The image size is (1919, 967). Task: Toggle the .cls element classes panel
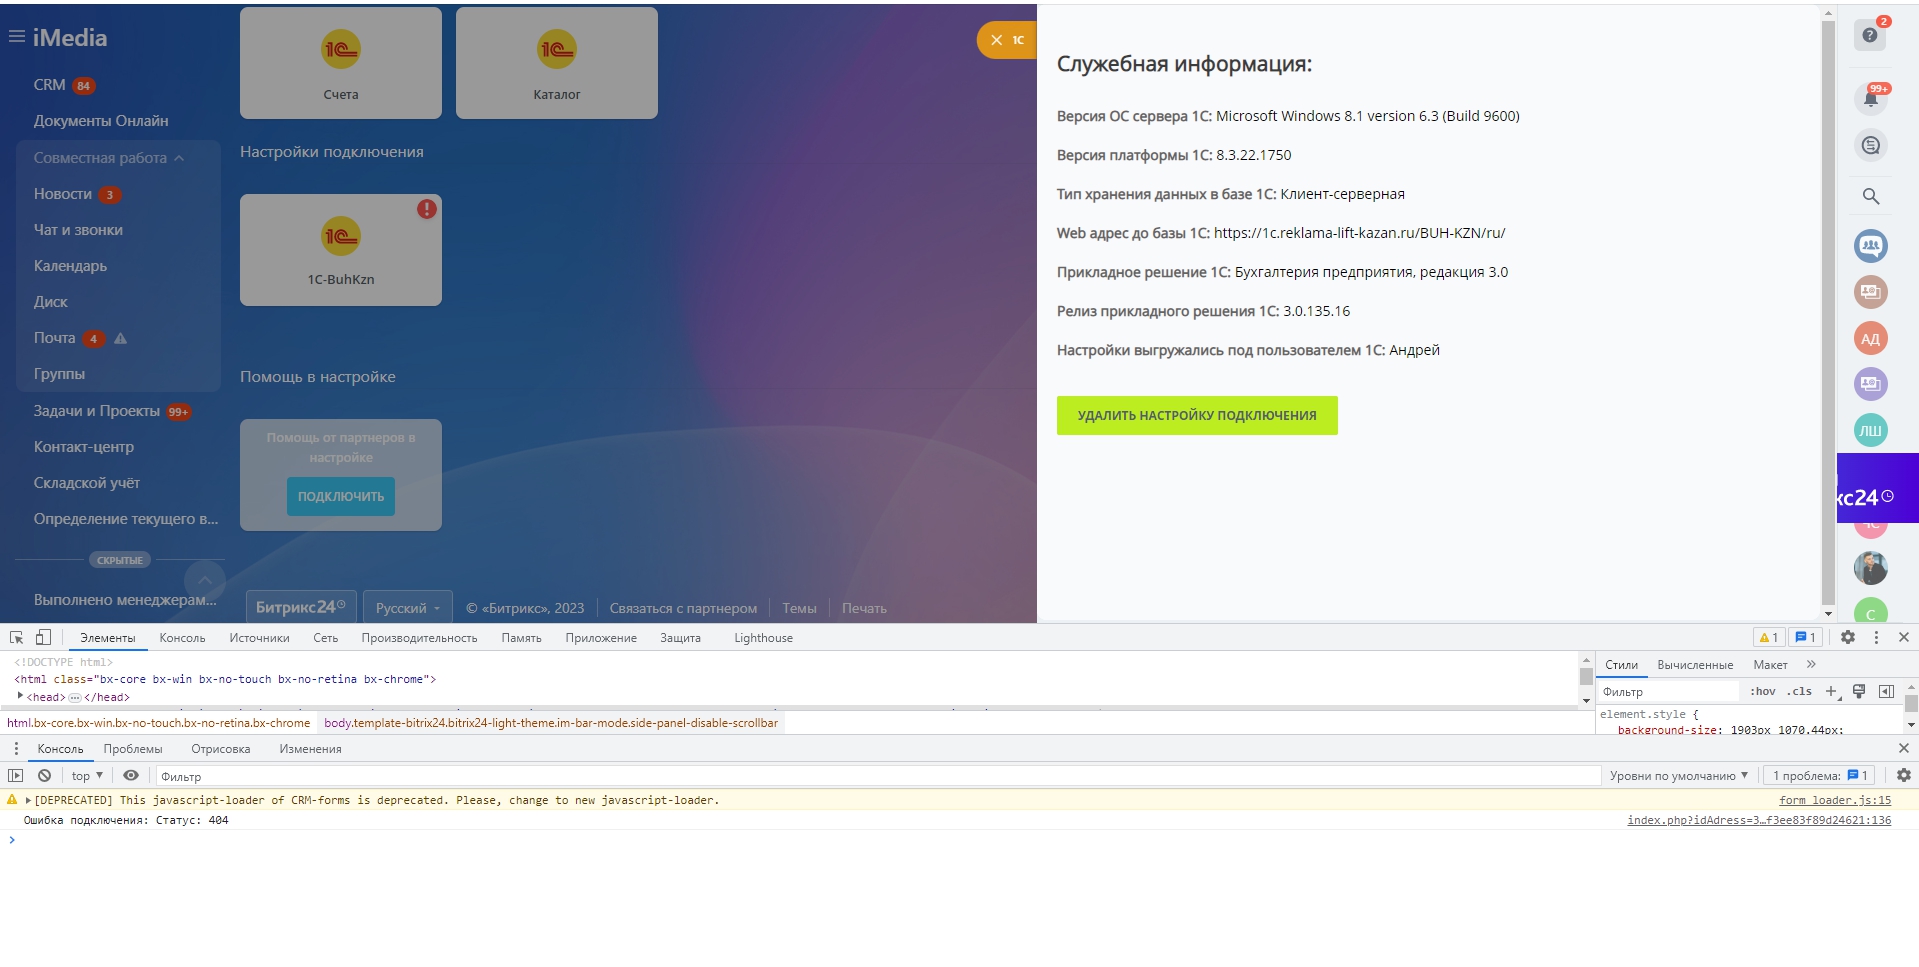coord(1800,691)
